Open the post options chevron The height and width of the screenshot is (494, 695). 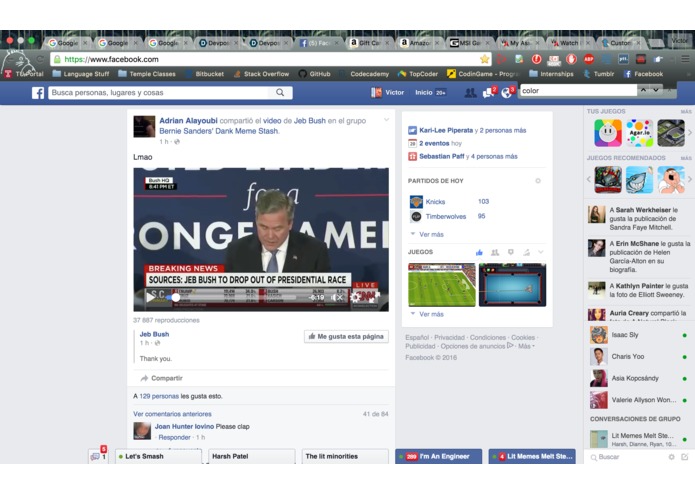pyautogui.click(x=387, y=120)
